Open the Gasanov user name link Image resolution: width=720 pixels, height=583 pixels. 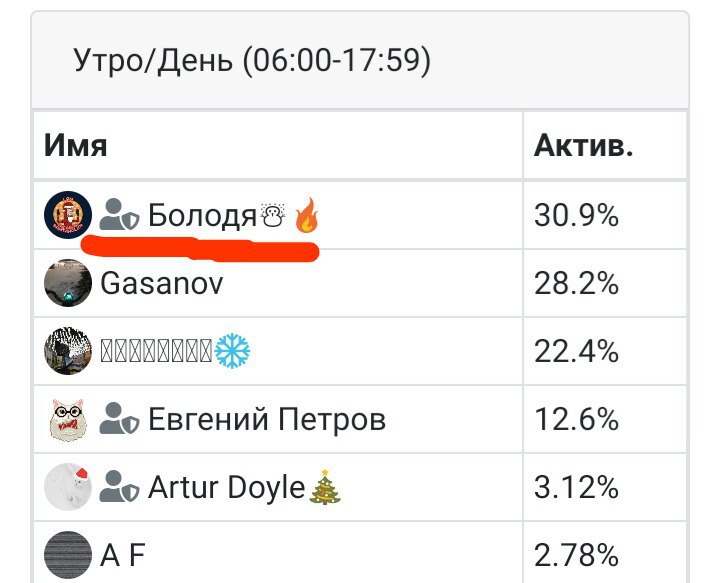pyautogui.click(x=162, y=283)
